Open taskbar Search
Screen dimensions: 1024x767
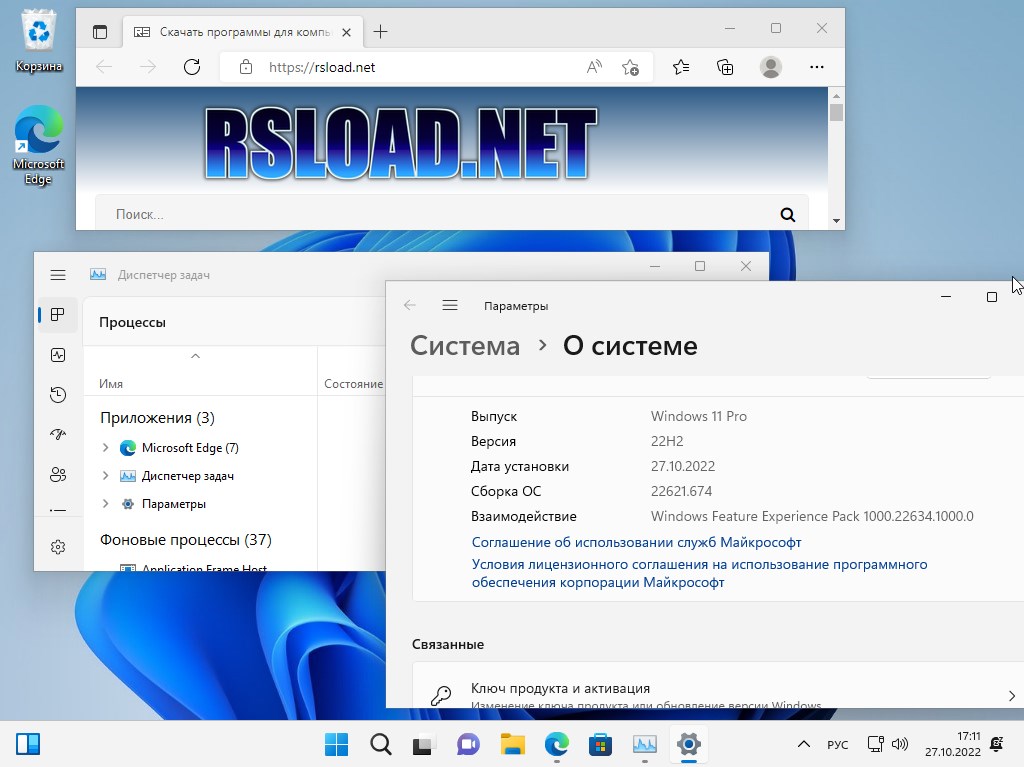(x=380, y=743)
